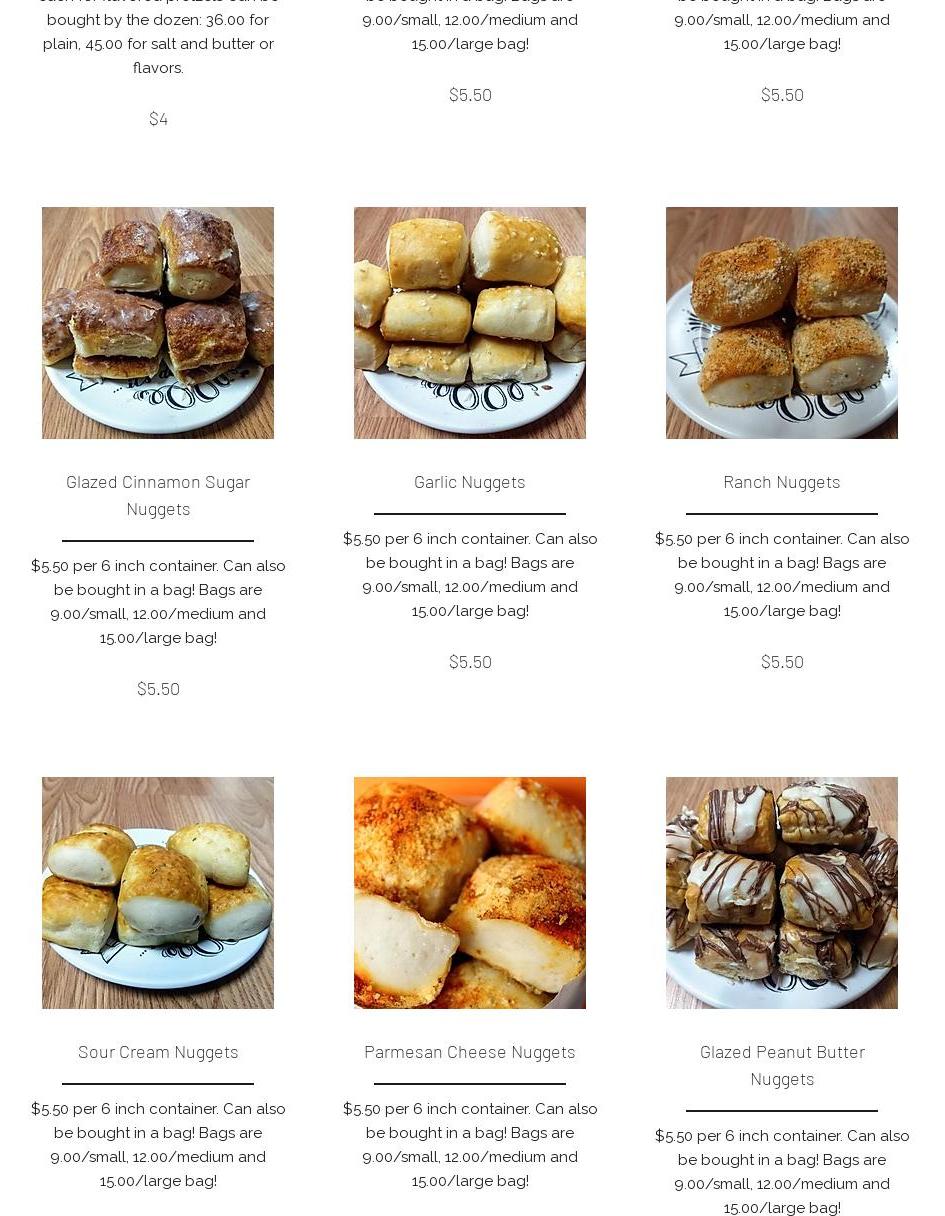Click the Ranch Nuggets description text

[782, 575]
